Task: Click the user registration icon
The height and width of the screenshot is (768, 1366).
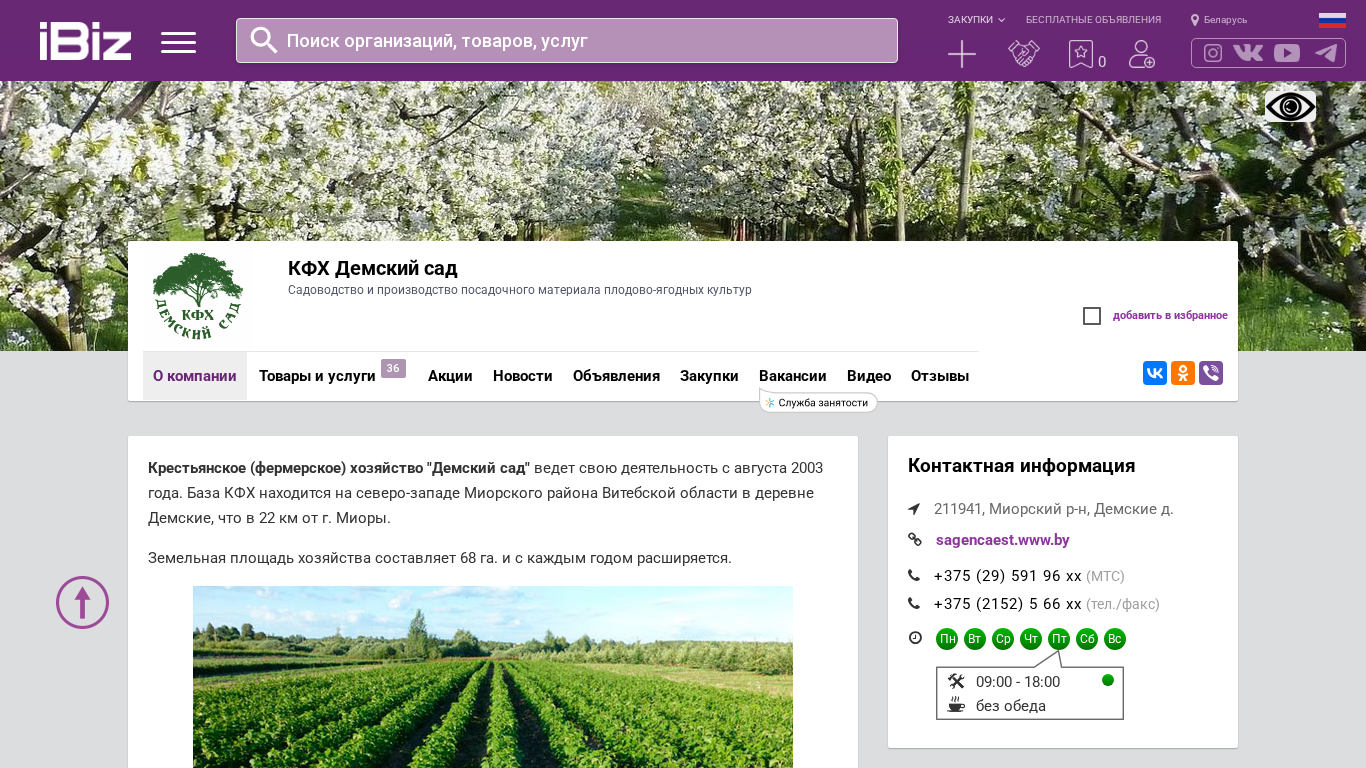Action: tap(1142, 54)
